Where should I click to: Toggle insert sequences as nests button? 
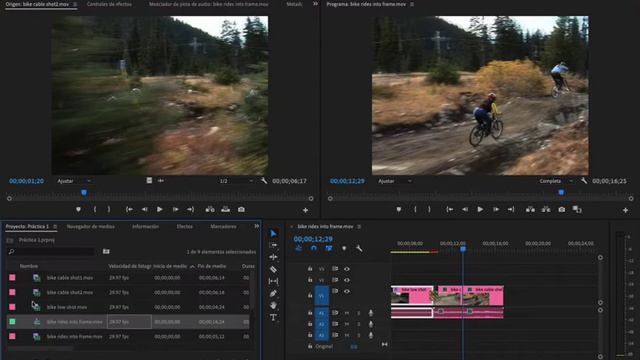[x=299, y=248]
